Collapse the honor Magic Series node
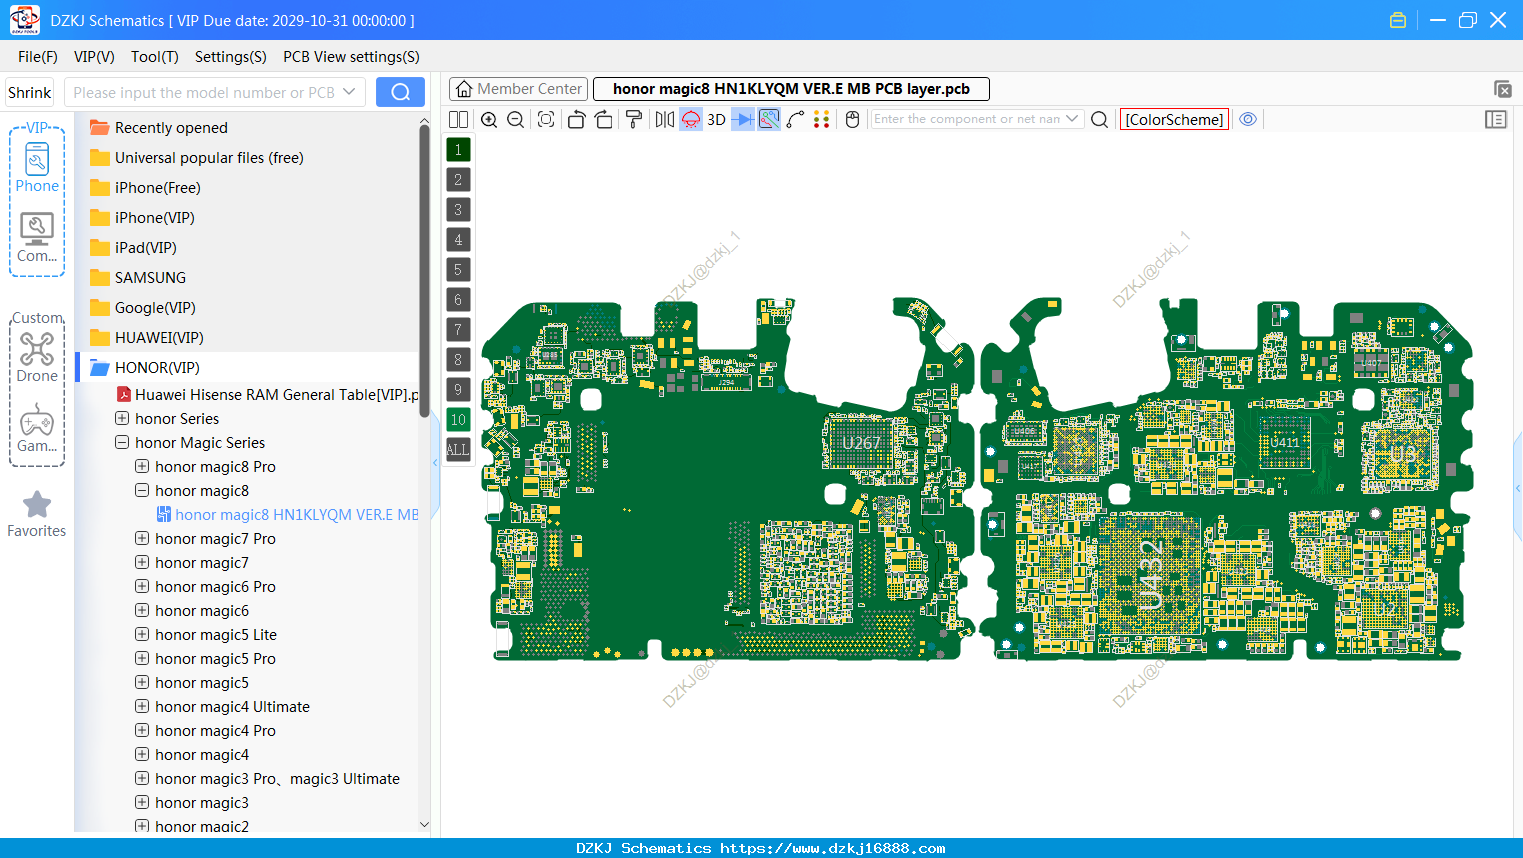Image resolution: width=1523 pixels, height=858 pixels. pyautogui.click(x=122, y=442)
